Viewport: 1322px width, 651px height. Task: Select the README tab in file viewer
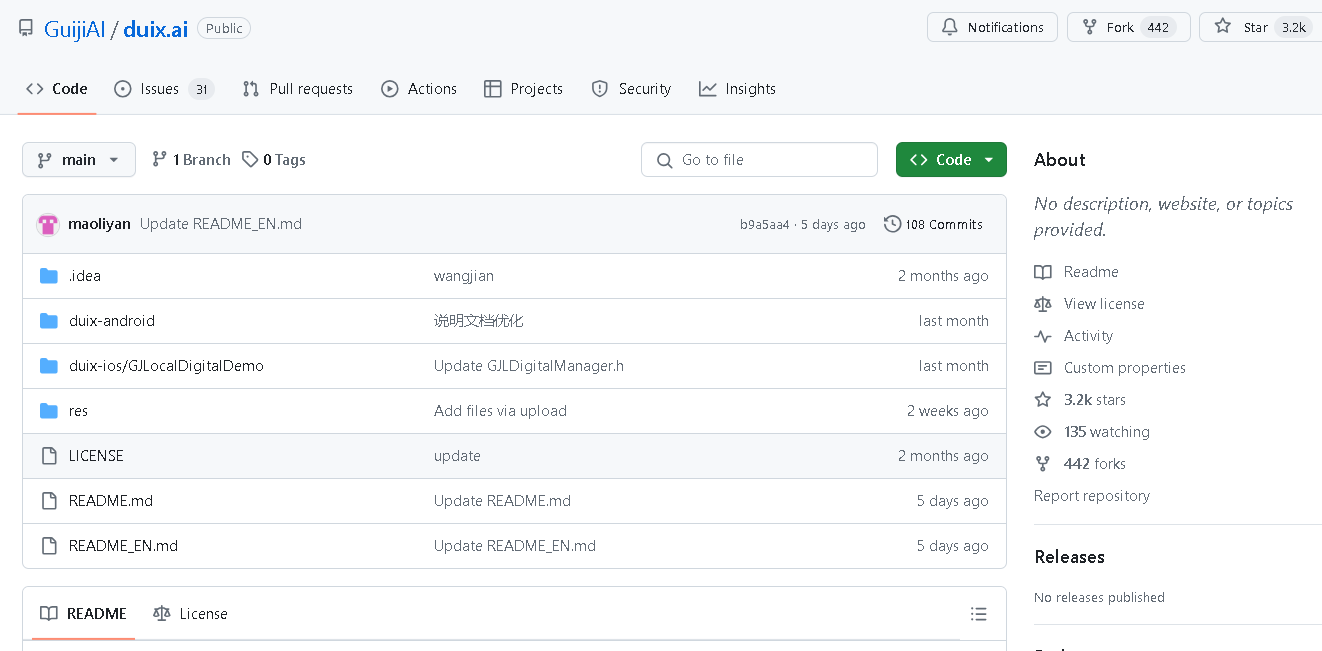pyautogui.click(x=83, y=614)
